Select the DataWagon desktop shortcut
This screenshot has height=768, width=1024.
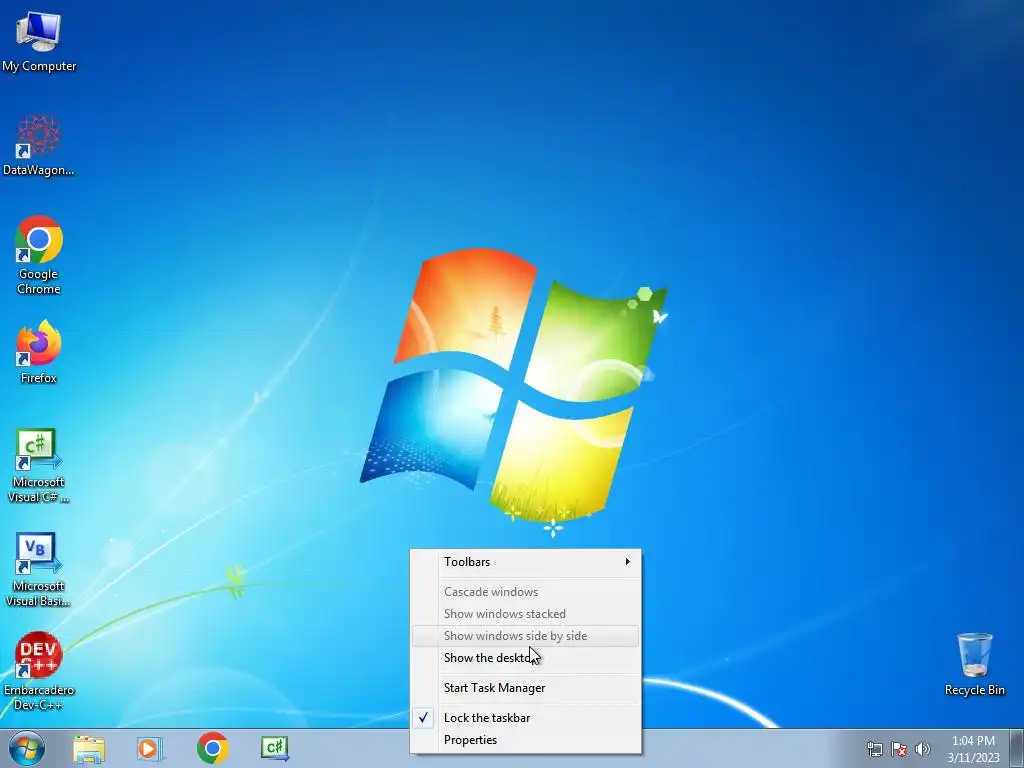[39, 145]
